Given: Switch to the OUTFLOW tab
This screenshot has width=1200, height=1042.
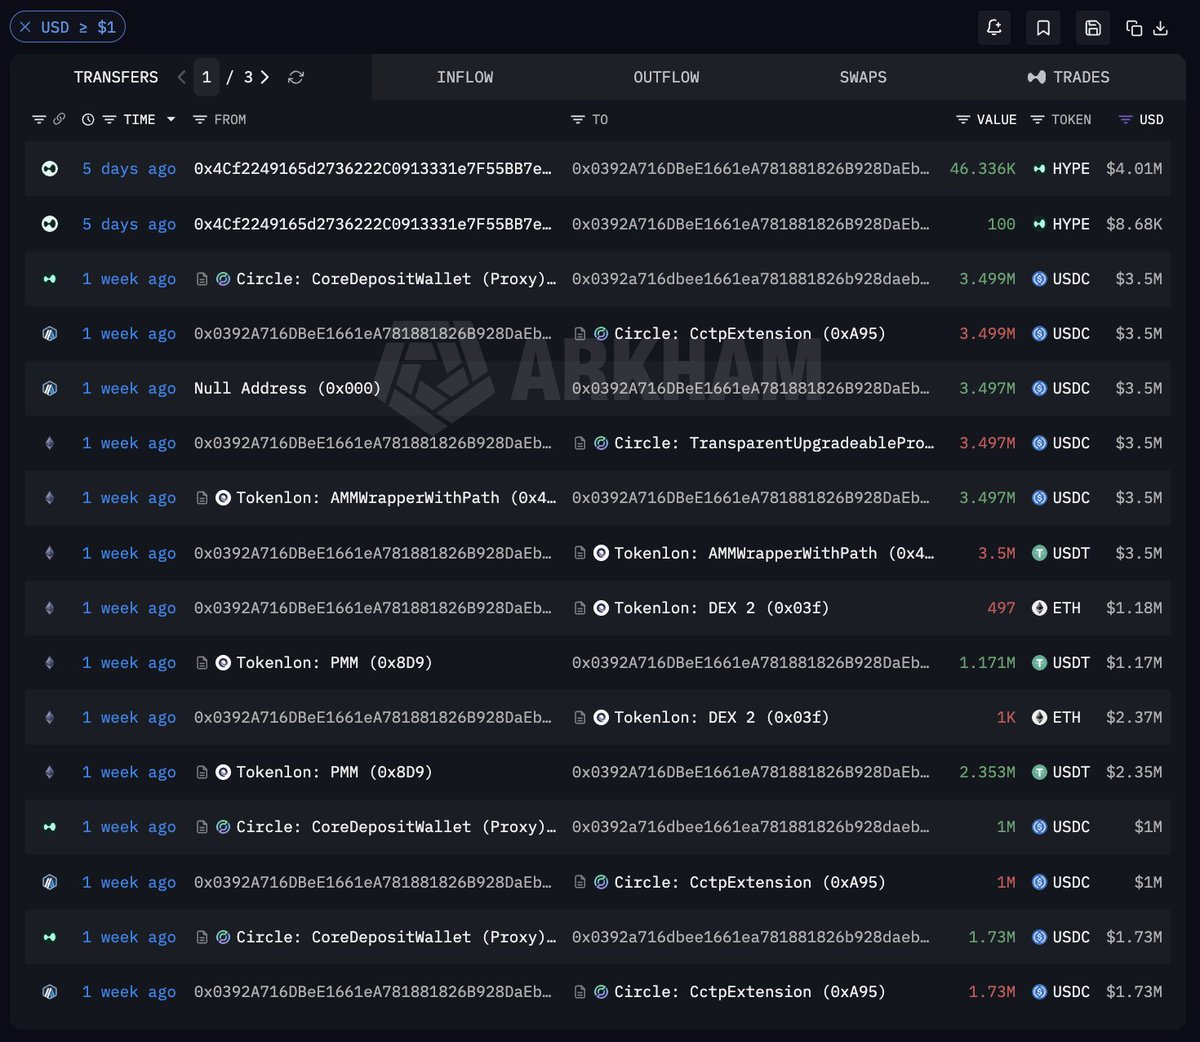Looking at the screenshot, I should coord(666,77).
